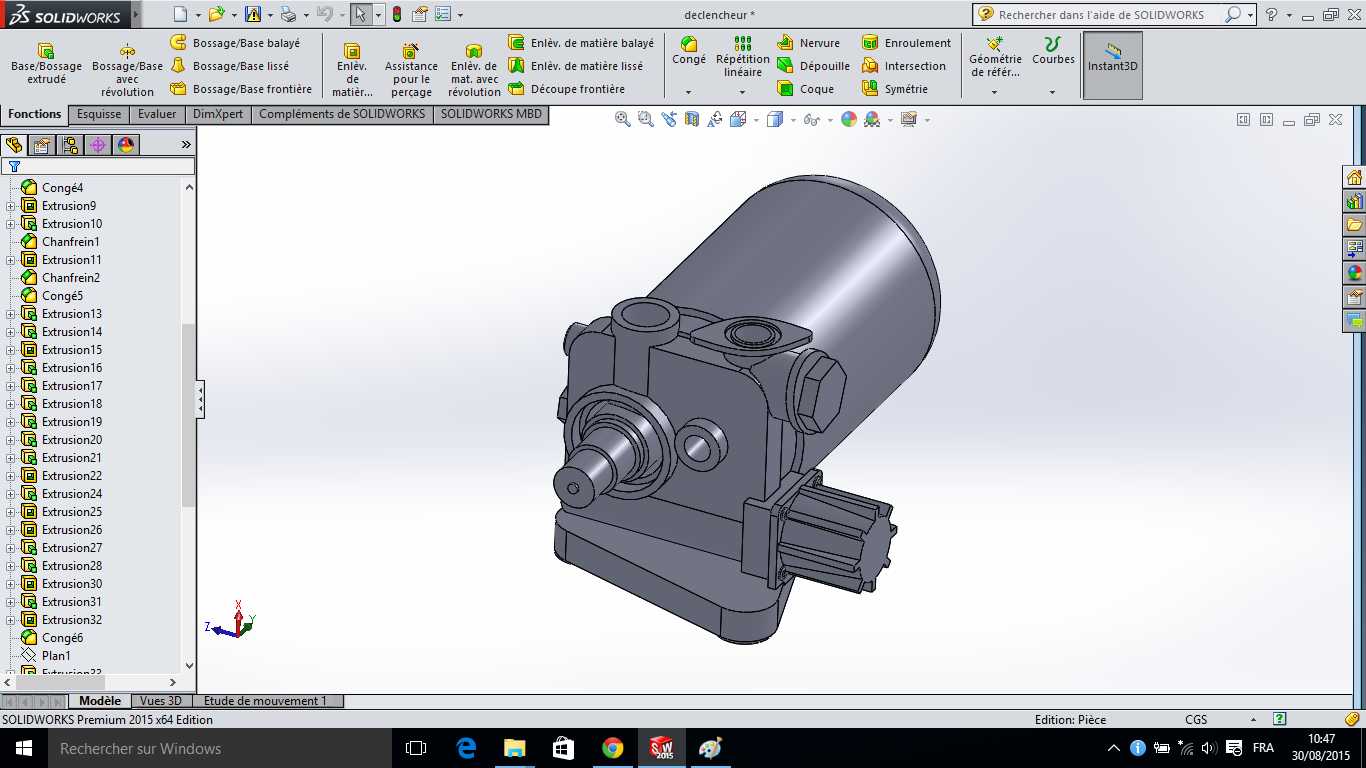The width and height of the screenshot is (1366, 768).
Task: Open the Géométrie de référence dropdown arrow
Action: (994, 92)
